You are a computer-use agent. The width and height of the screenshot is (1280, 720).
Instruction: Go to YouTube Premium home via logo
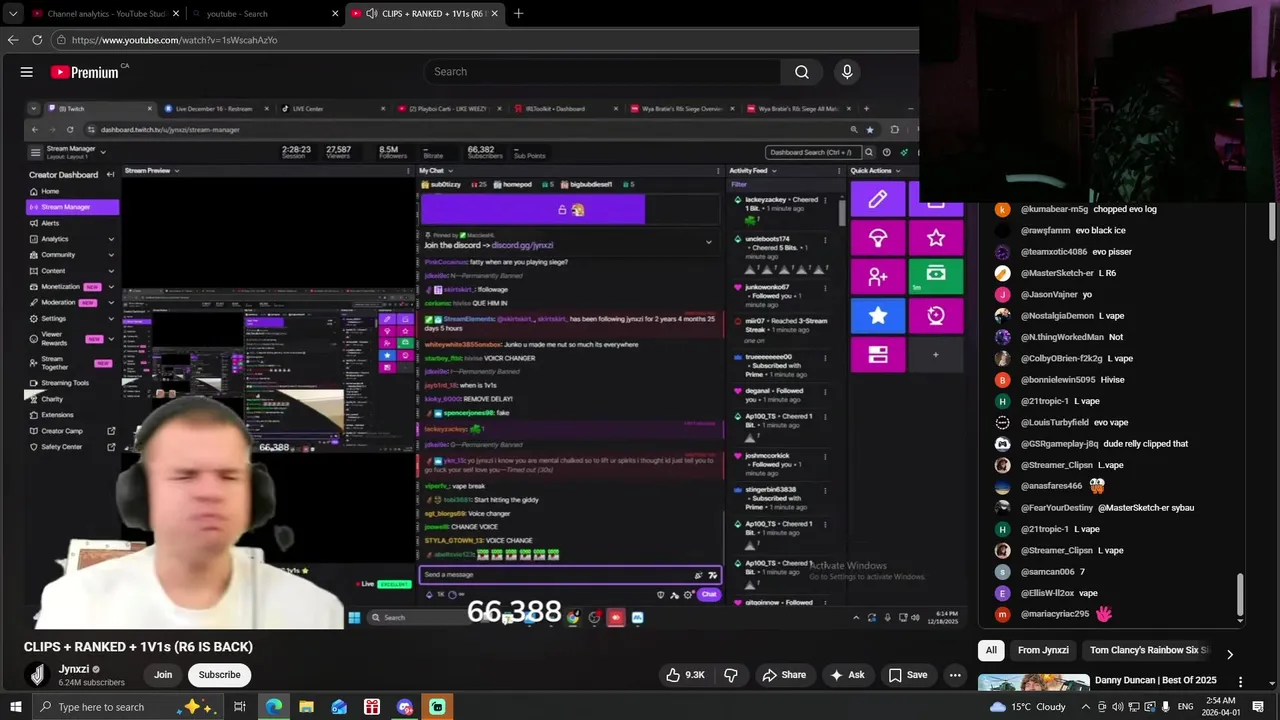pos(86,72)
